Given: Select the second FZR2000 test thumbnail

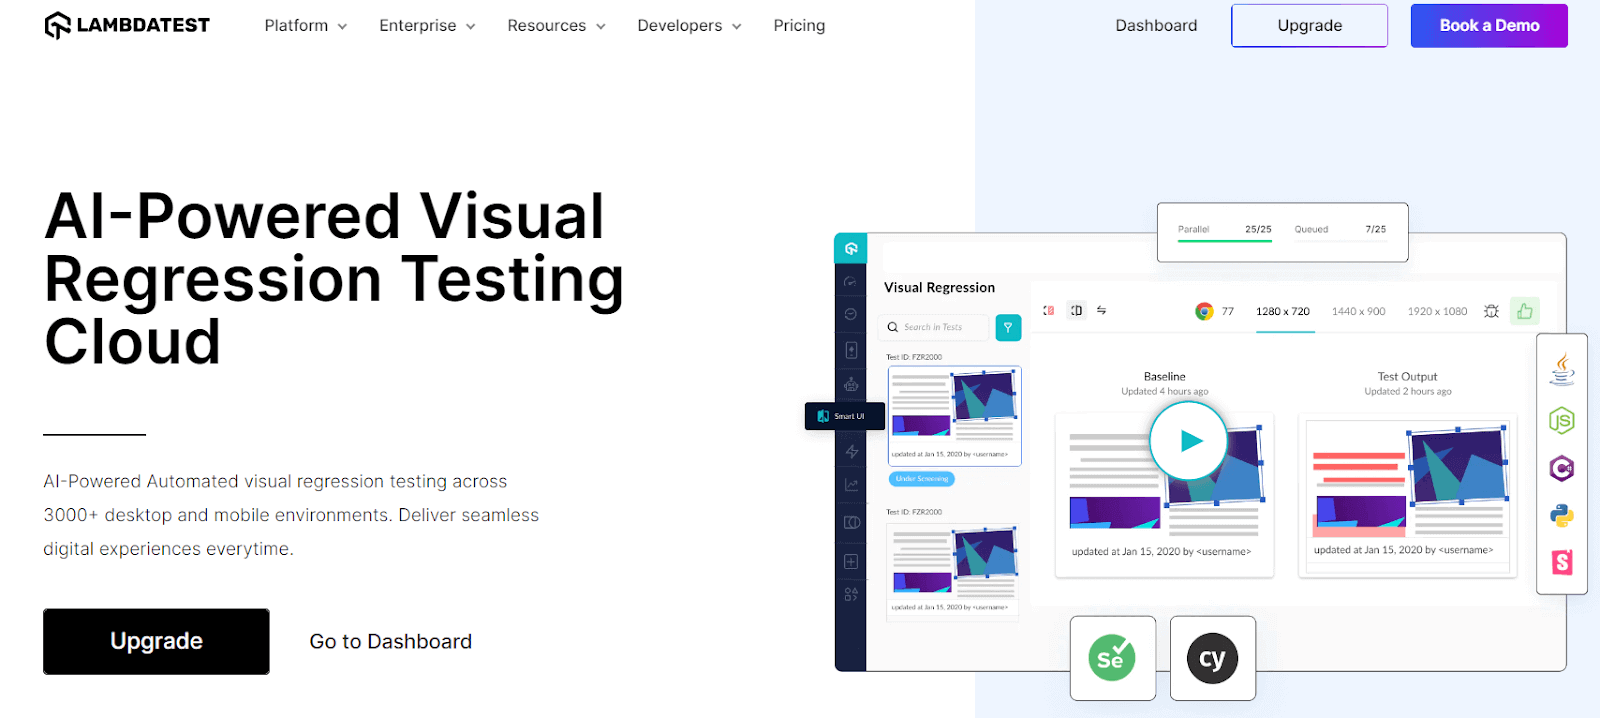Looking at the screenshot, I should (952, 571).
